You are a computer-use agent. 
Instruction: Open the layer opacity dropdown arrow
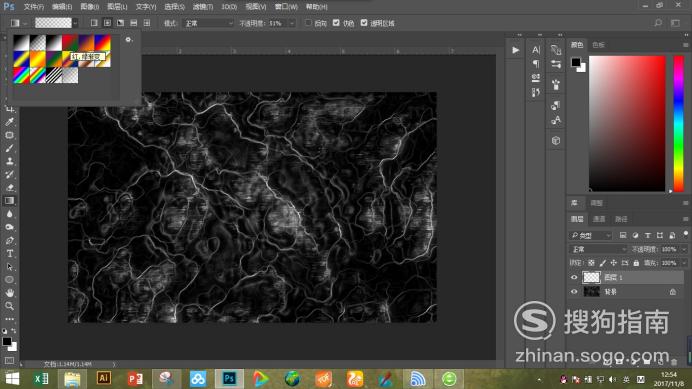(x=684, y=249)
